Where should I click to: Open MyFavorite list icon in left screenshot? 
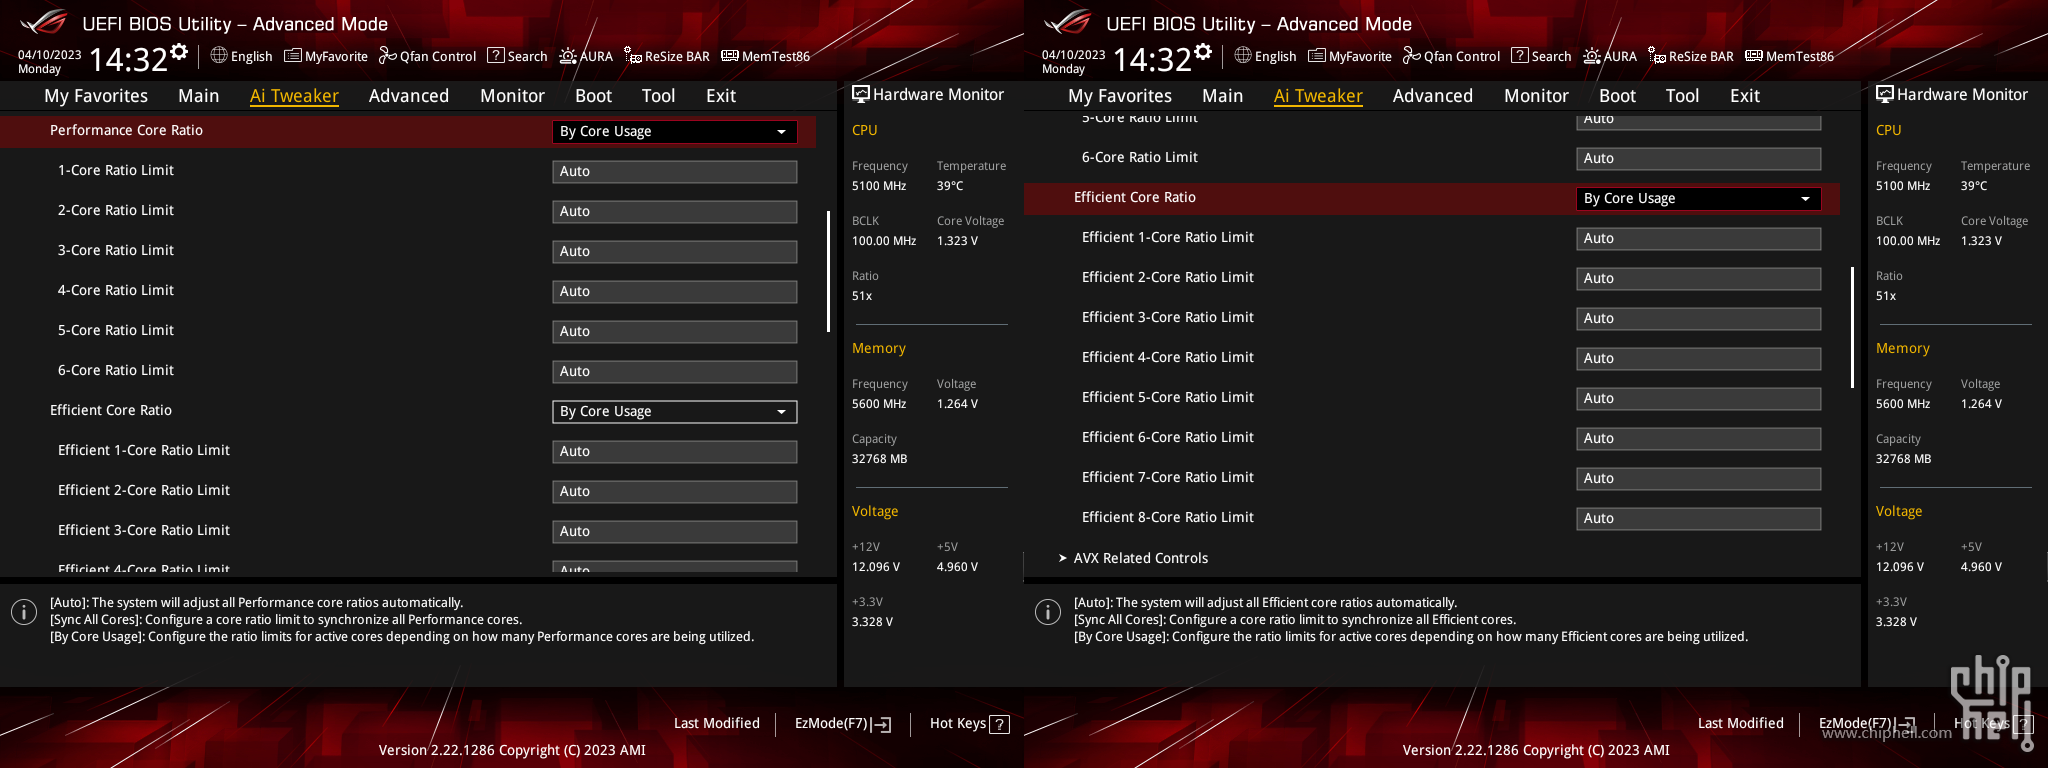tap(293, 56)
